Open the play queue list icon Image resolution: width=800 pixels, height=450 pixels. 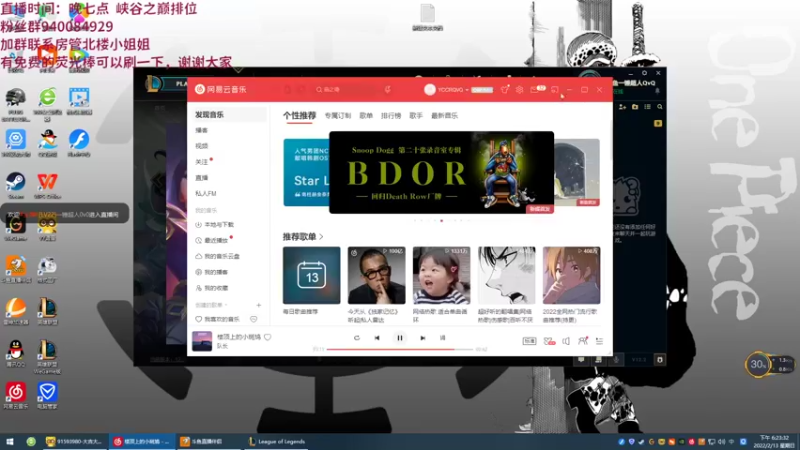[x=599, y=341]
